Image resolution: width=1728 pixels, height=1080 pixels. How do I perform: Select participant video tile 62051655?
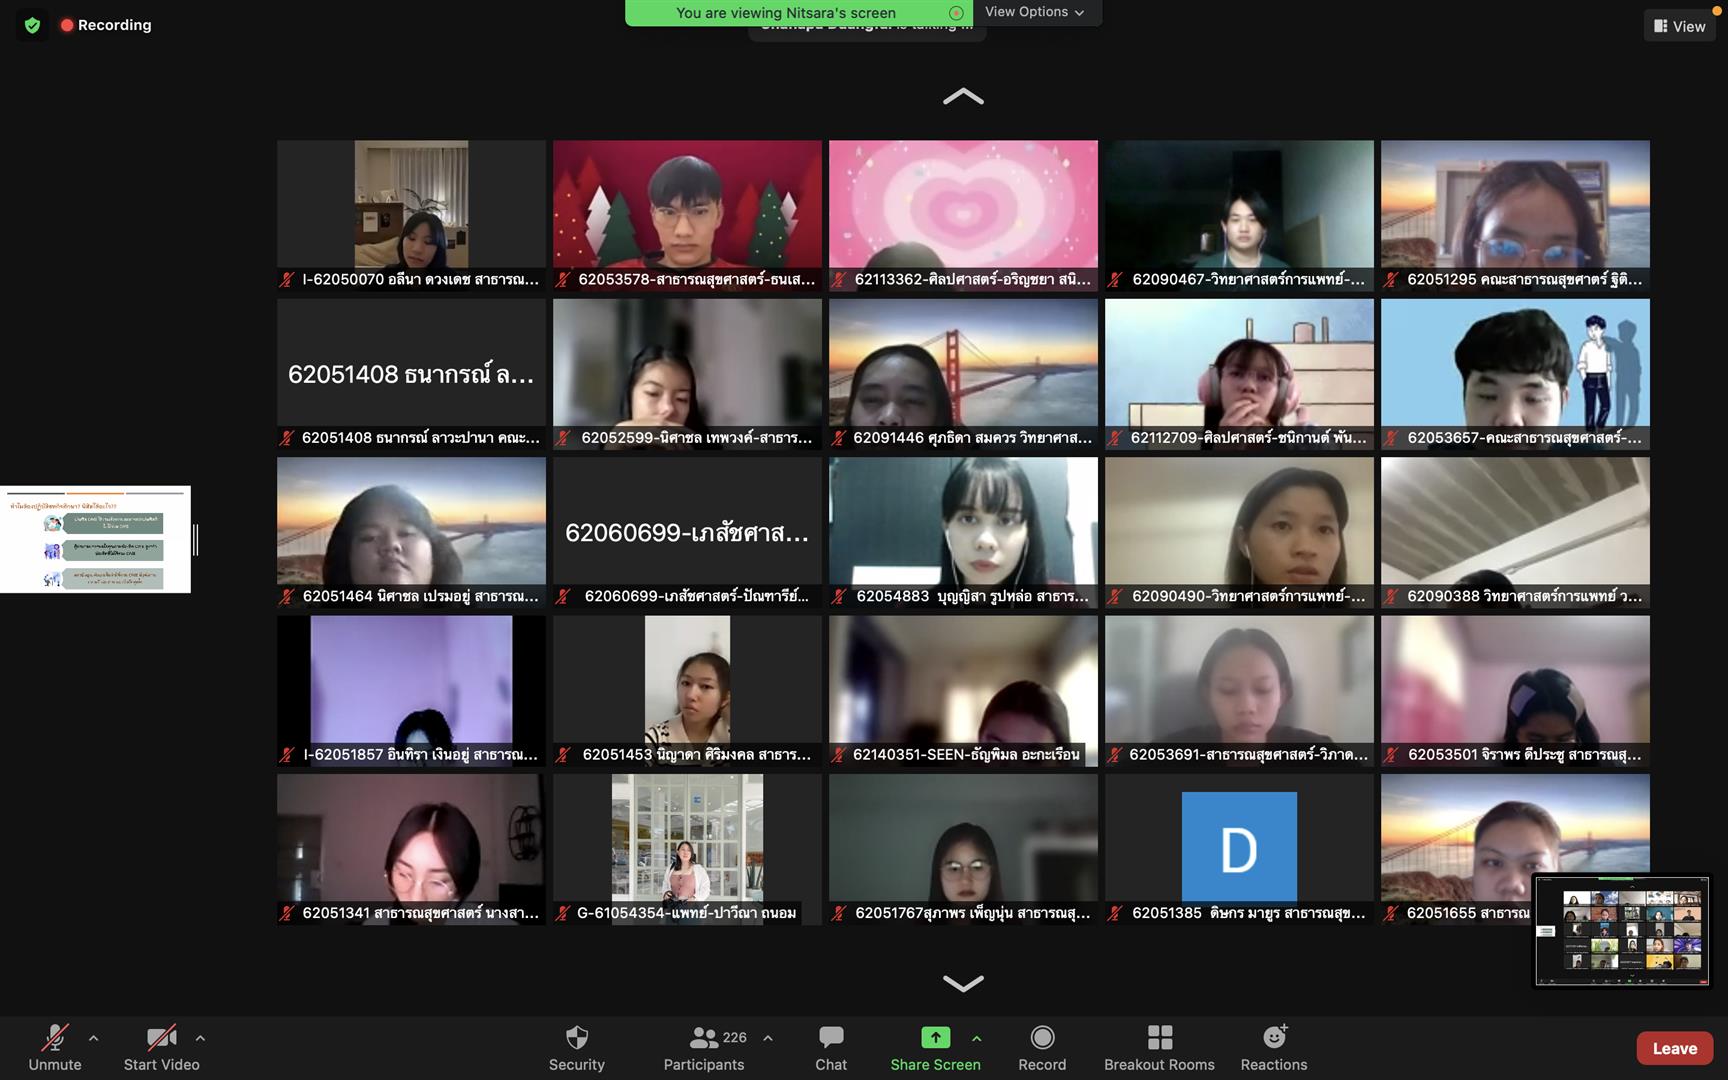click(1515, 849)
